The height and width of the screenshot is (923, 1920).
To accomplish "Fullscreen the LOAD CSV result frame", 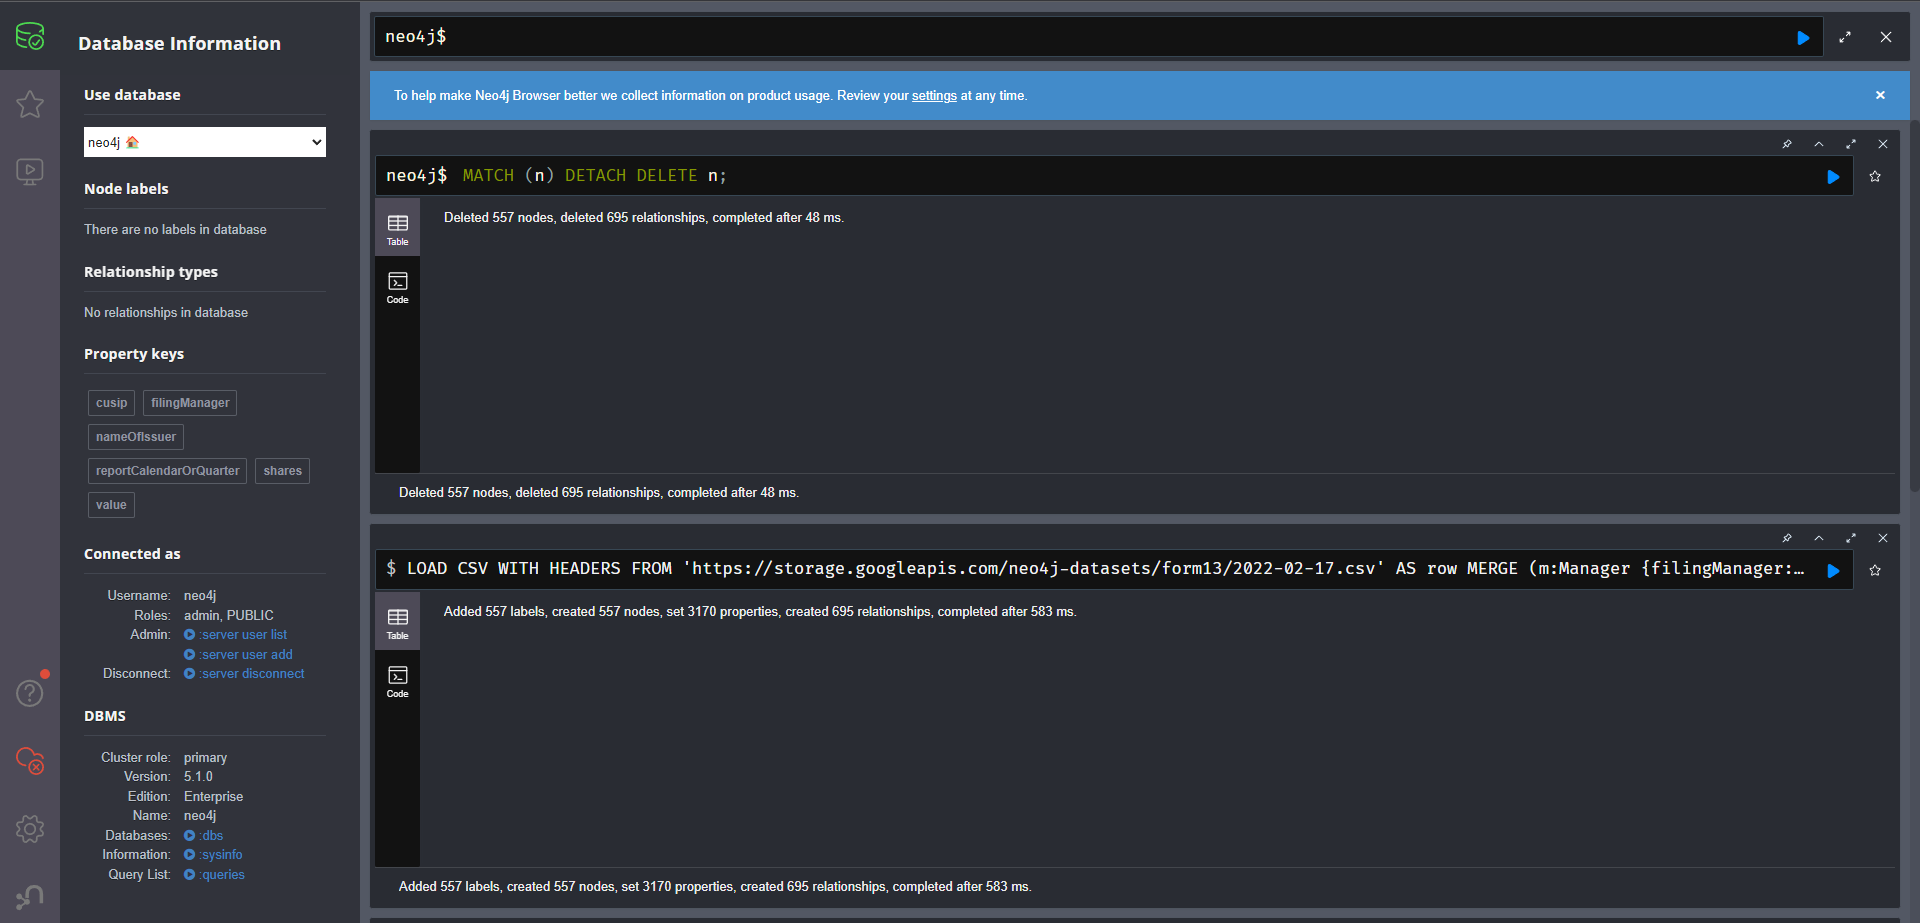I will (1851, 538).
